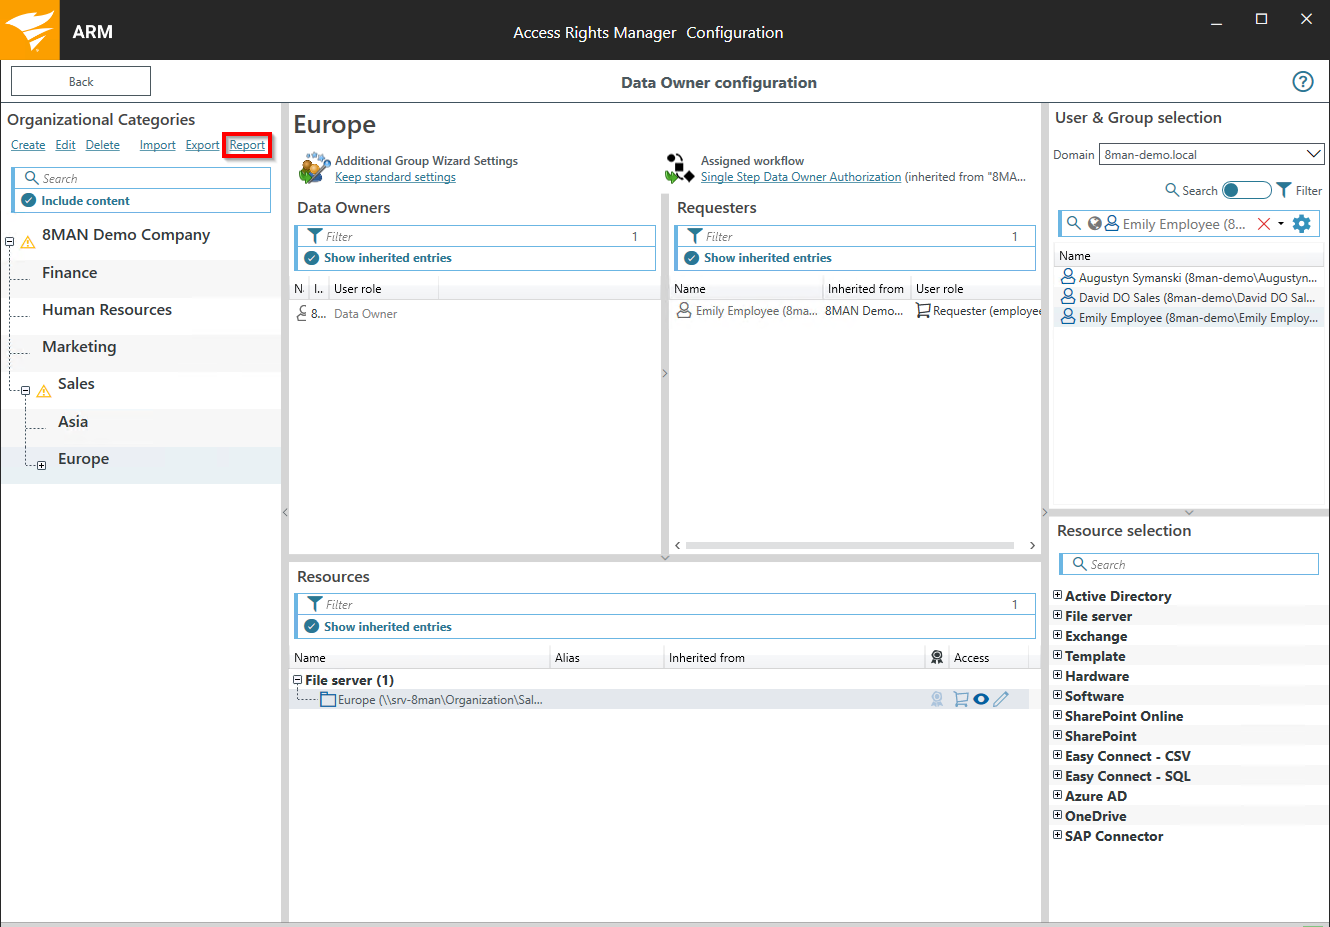This screenshot has height=927, width=1330.
Task: Click the Assigned workflow icon
Action: [679, 168]
